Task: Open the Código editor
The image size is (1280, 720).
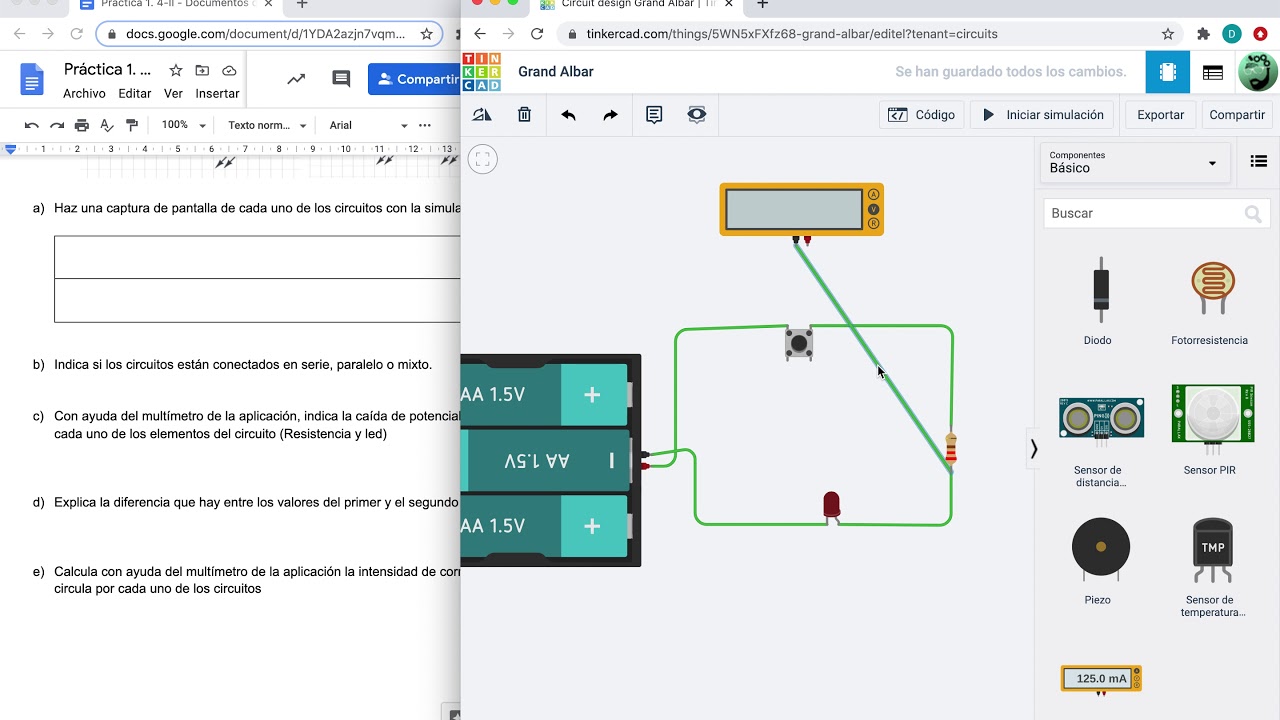Action: (x=921, y=115)
